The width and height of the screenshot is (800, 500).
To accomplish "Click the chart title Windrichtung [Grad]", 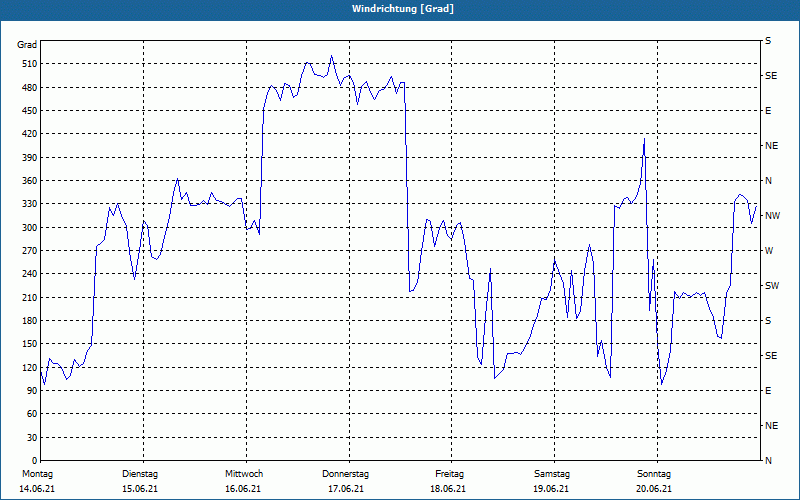I will (403, 9).
